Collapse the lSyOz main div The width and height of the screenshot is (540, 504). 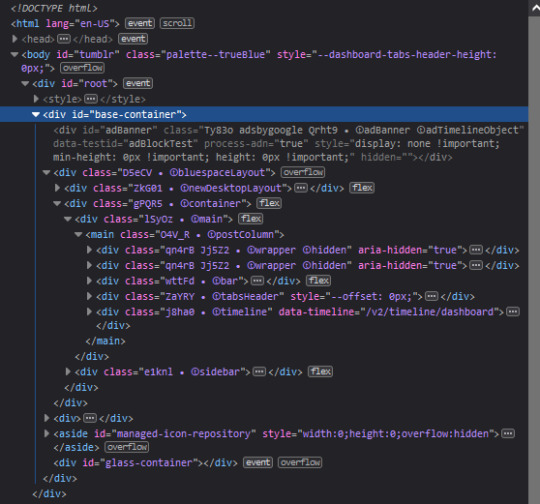(68, 219)
